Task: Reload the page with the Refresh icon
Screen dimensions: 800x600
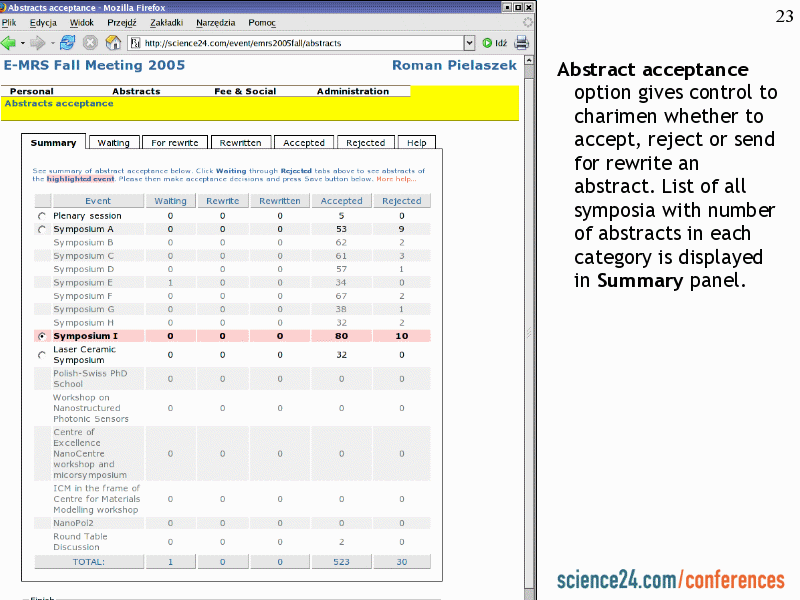Action: [x=68, y=43]
